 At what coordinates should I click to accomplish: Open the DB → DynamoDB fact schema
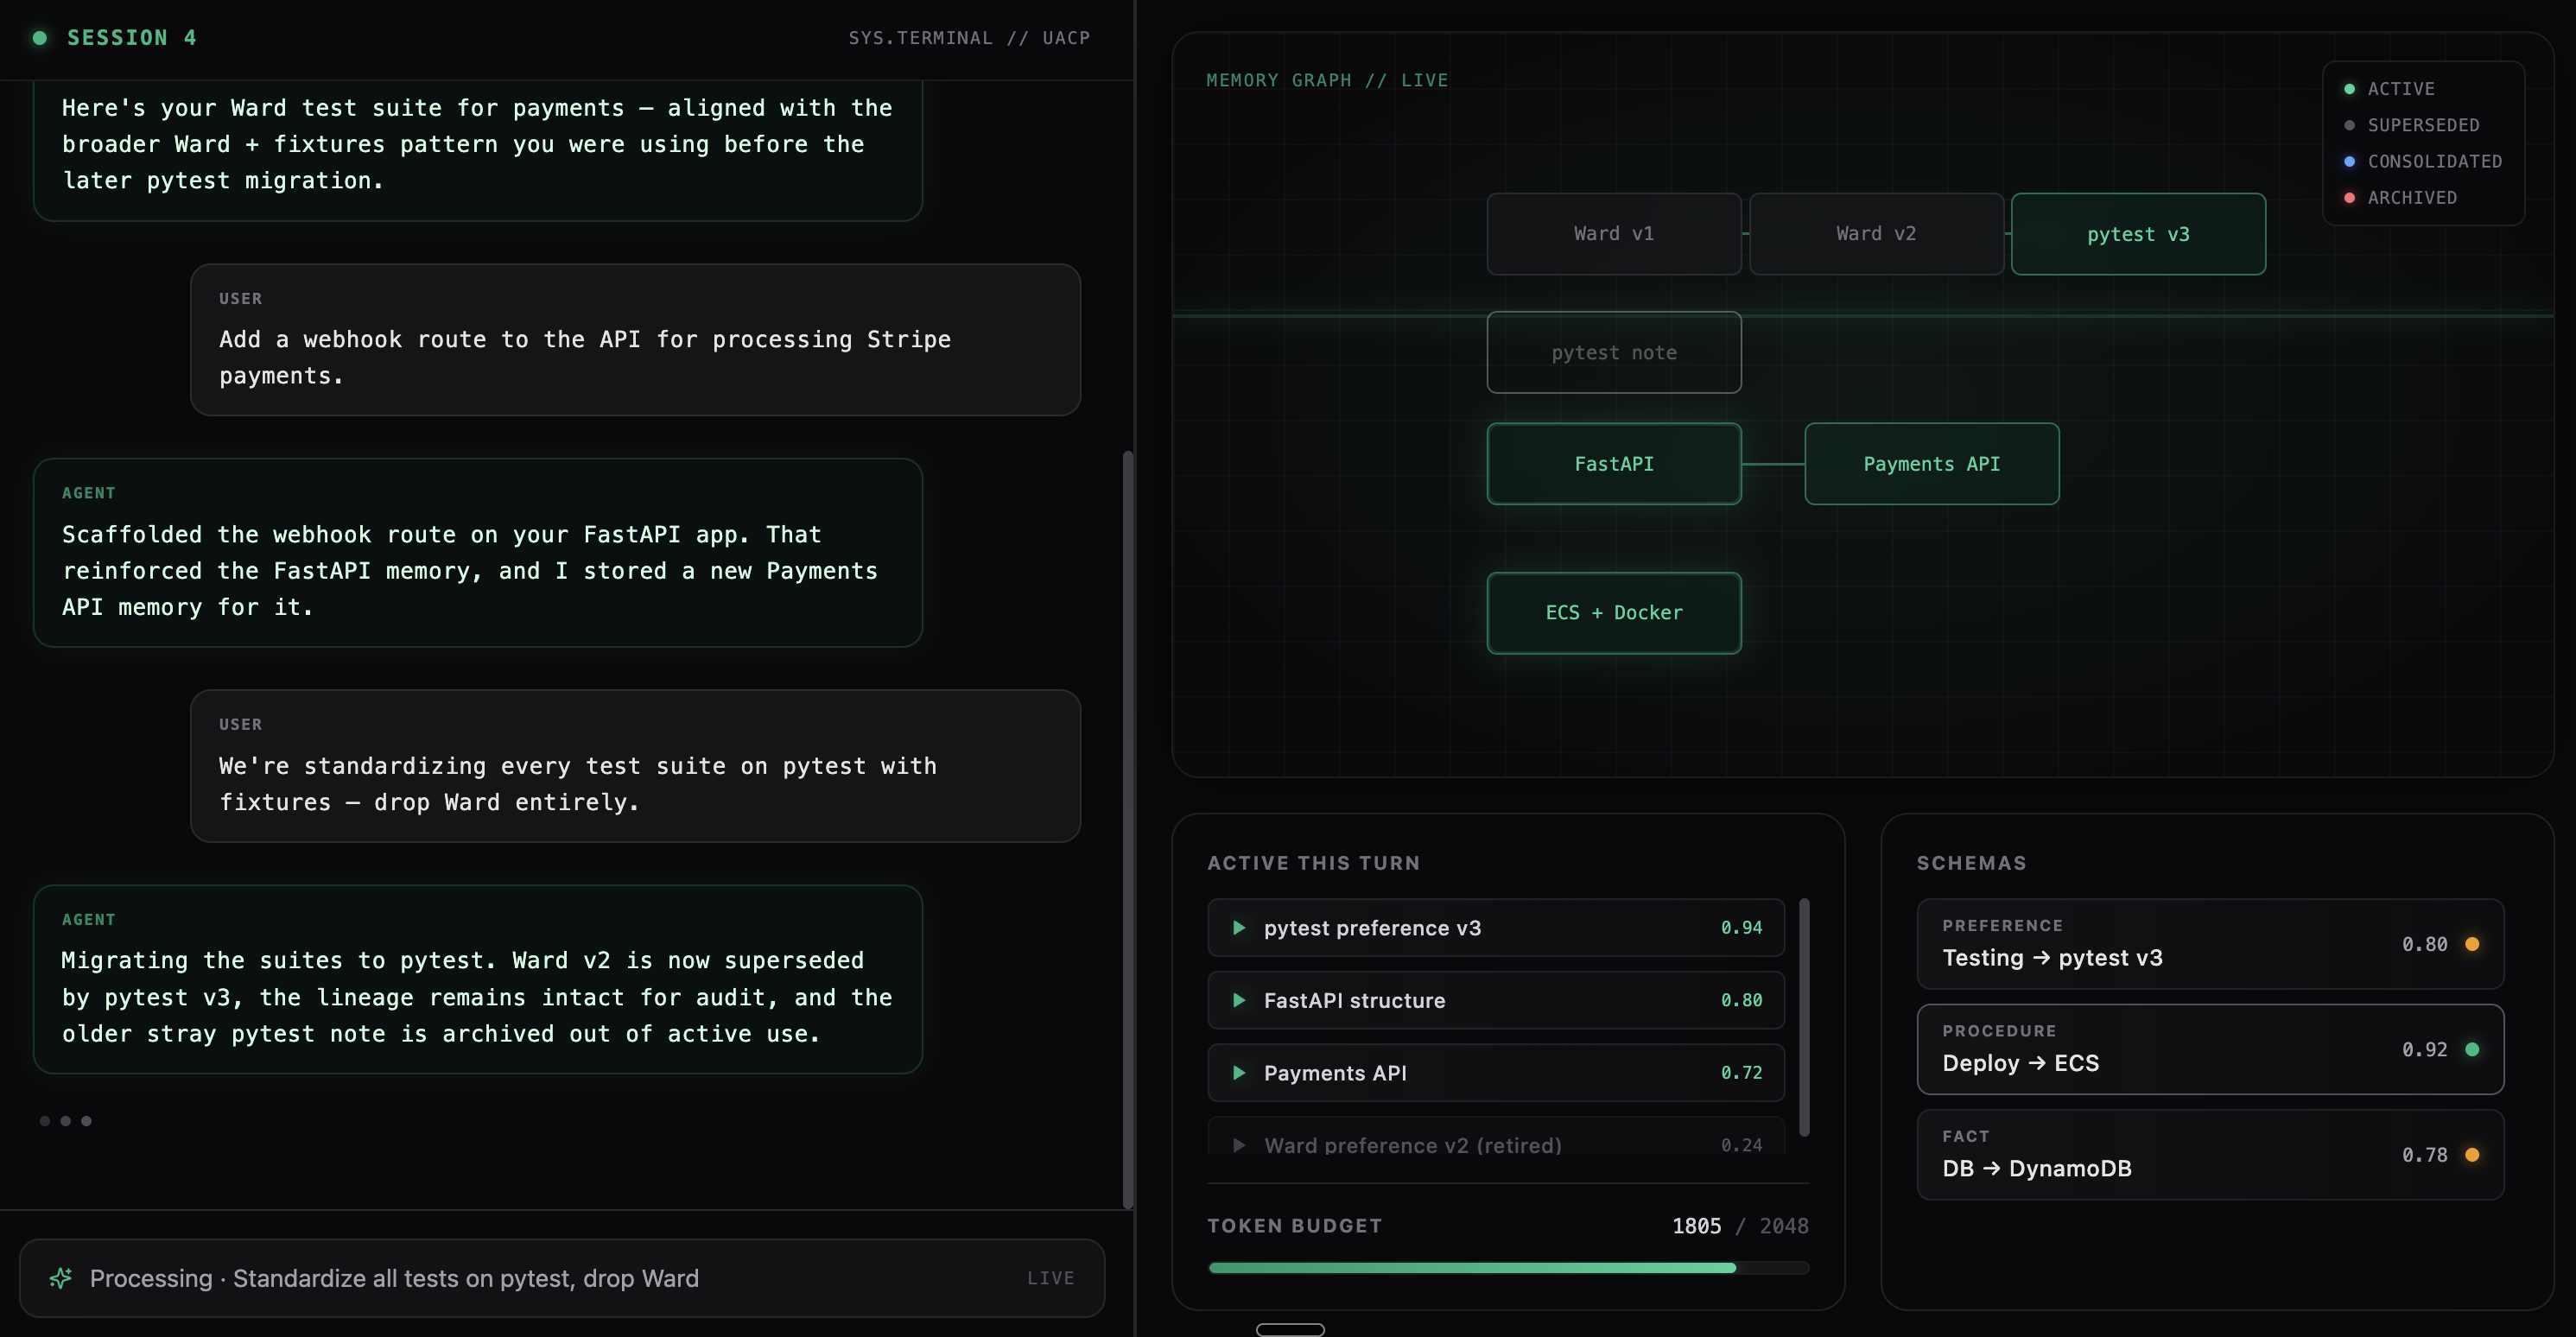click(2210, 1155)
